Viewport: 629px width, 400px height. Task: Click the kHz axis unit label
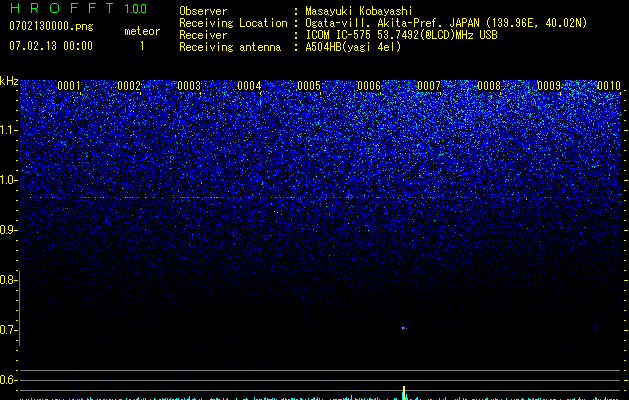point(9,81)
